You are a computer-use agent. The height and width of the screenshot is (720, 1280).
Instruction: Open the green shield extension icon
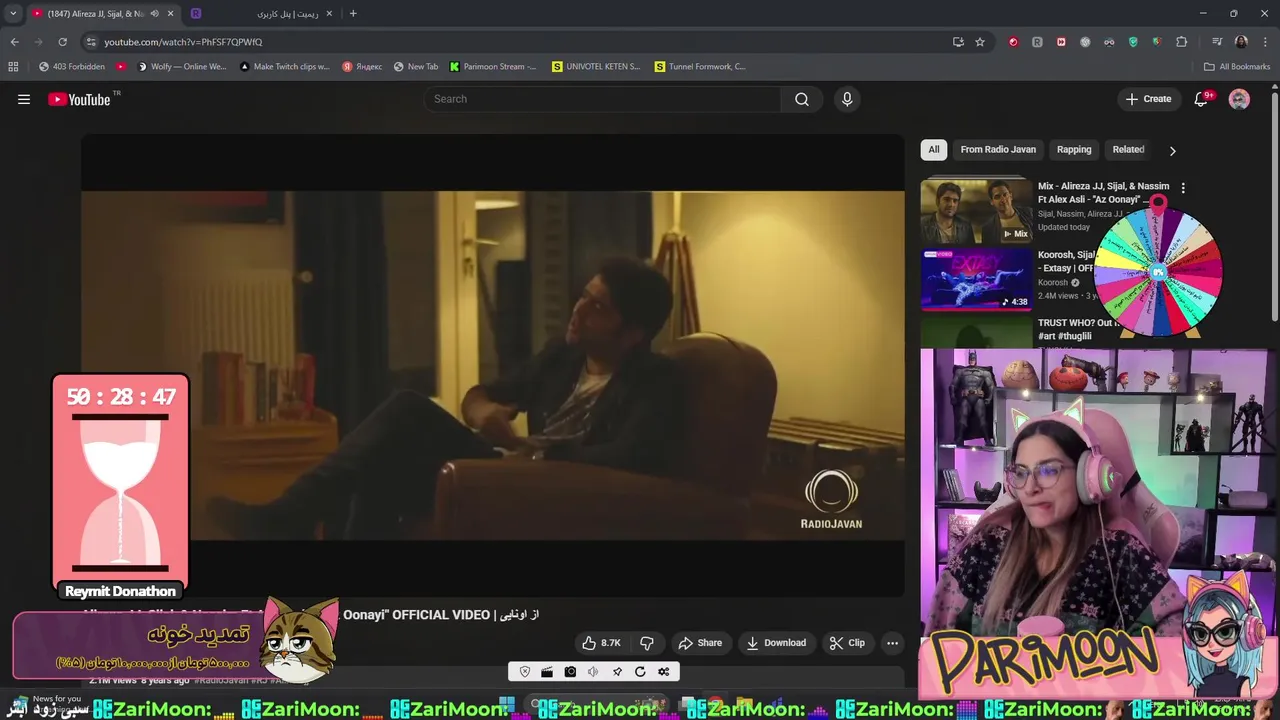(x=1133, y=42)
